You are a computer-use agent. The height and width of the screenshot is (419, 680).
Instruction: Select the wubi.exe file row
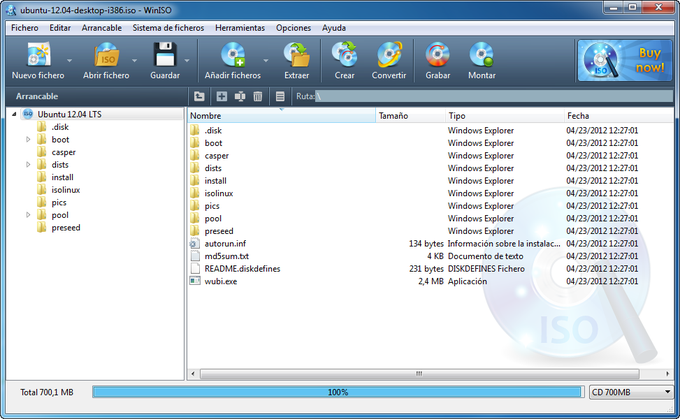click(430, 281)
